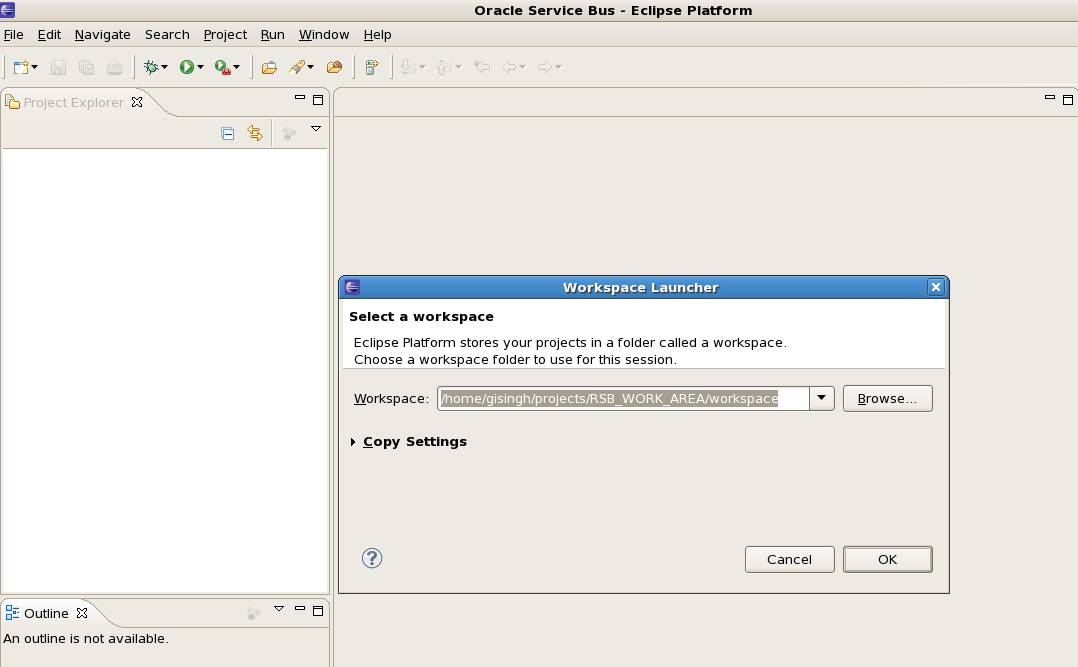Maximize the Project Explorer panel
Image resolution: width=1078 pixels, height=667 pixels.
(318, 100)
